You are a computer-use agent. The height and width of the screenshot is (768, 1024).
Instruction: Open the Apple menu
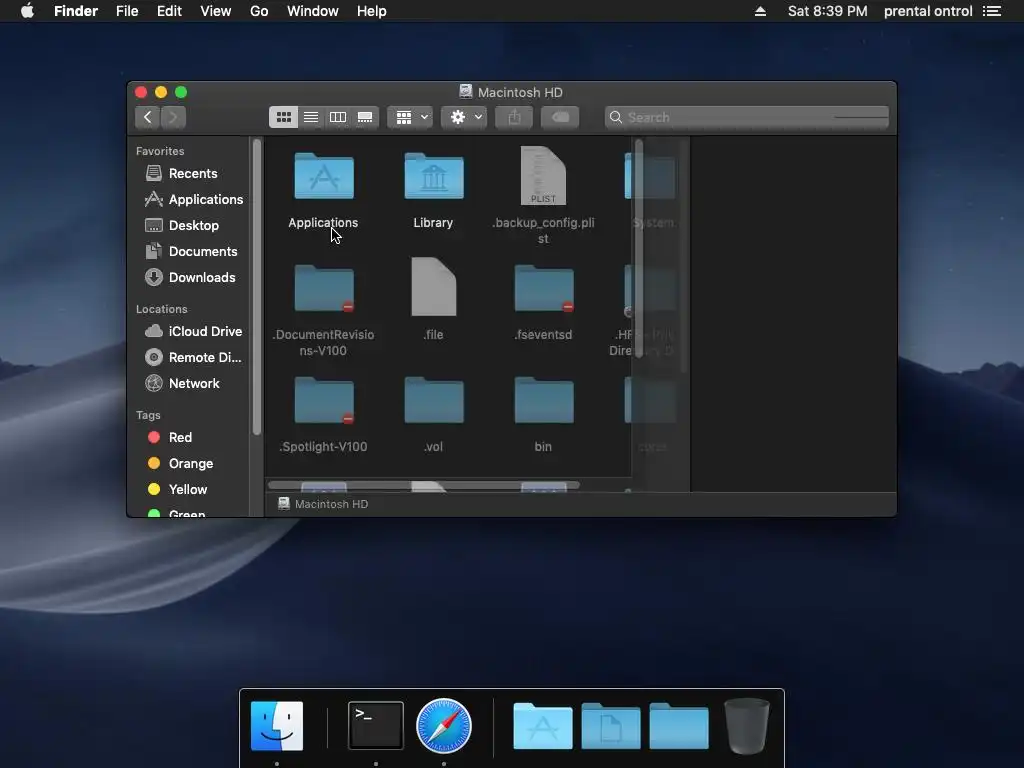(27, 11)
